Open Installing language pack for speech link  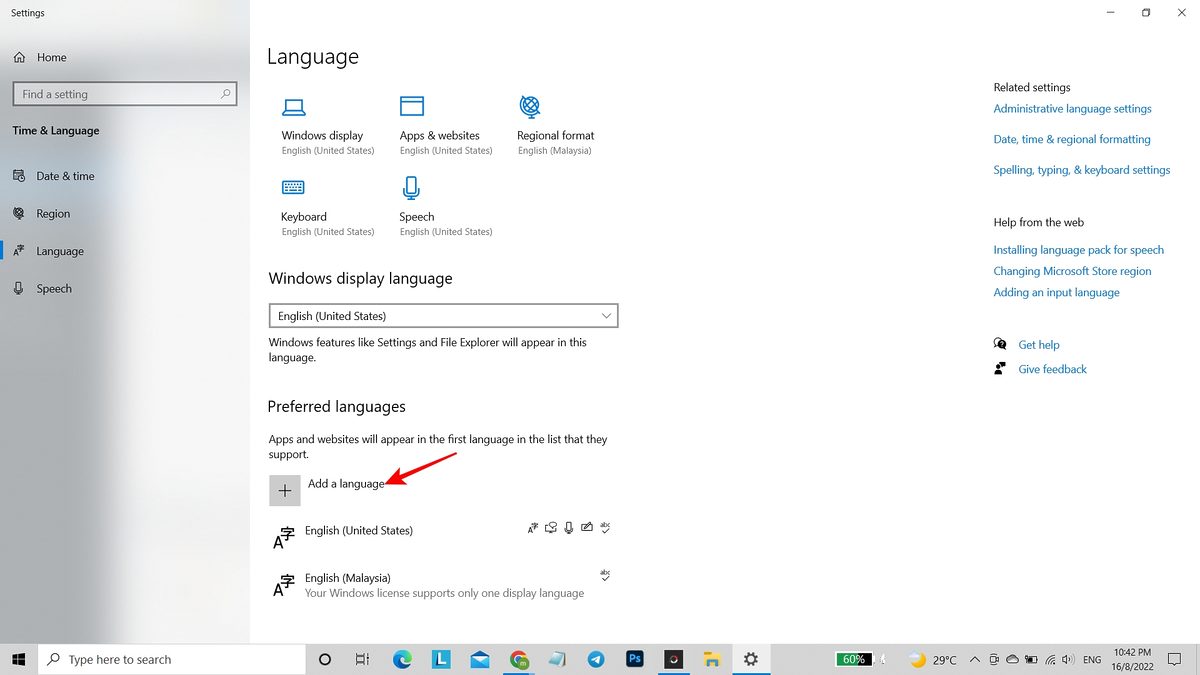(1078, 250)
